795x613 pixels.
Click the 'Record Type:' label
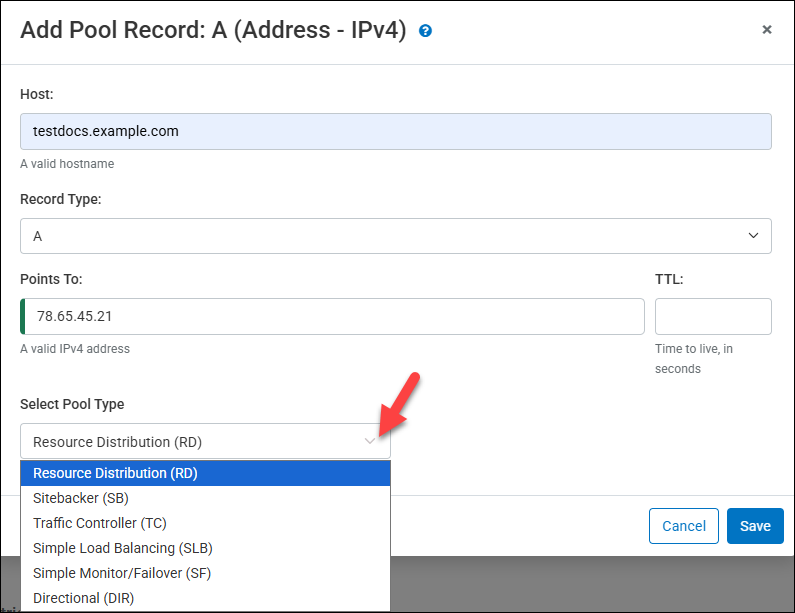tap(61, 199)
